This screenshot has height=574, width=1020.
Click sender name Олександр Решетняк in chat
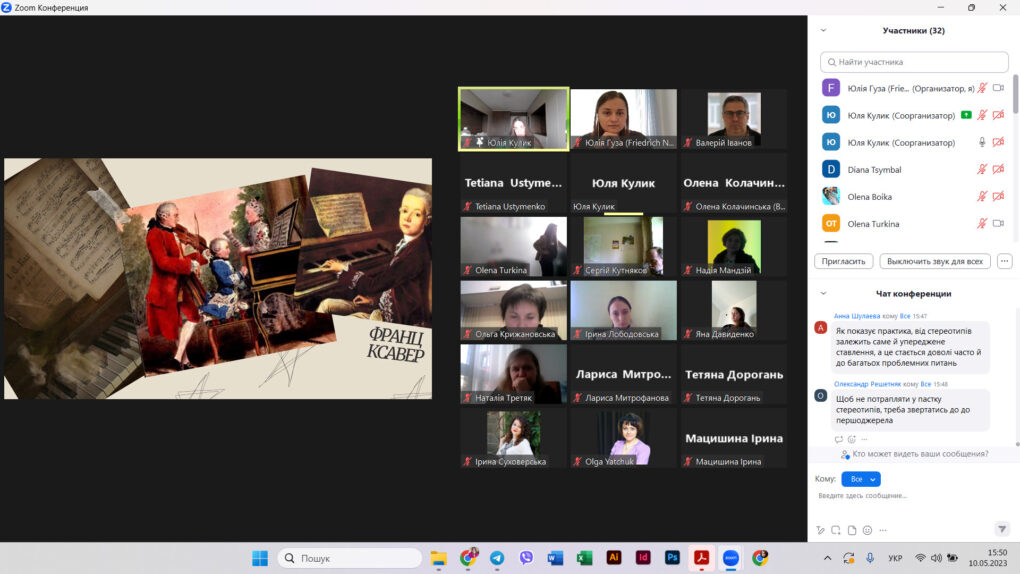pos(867,384)
